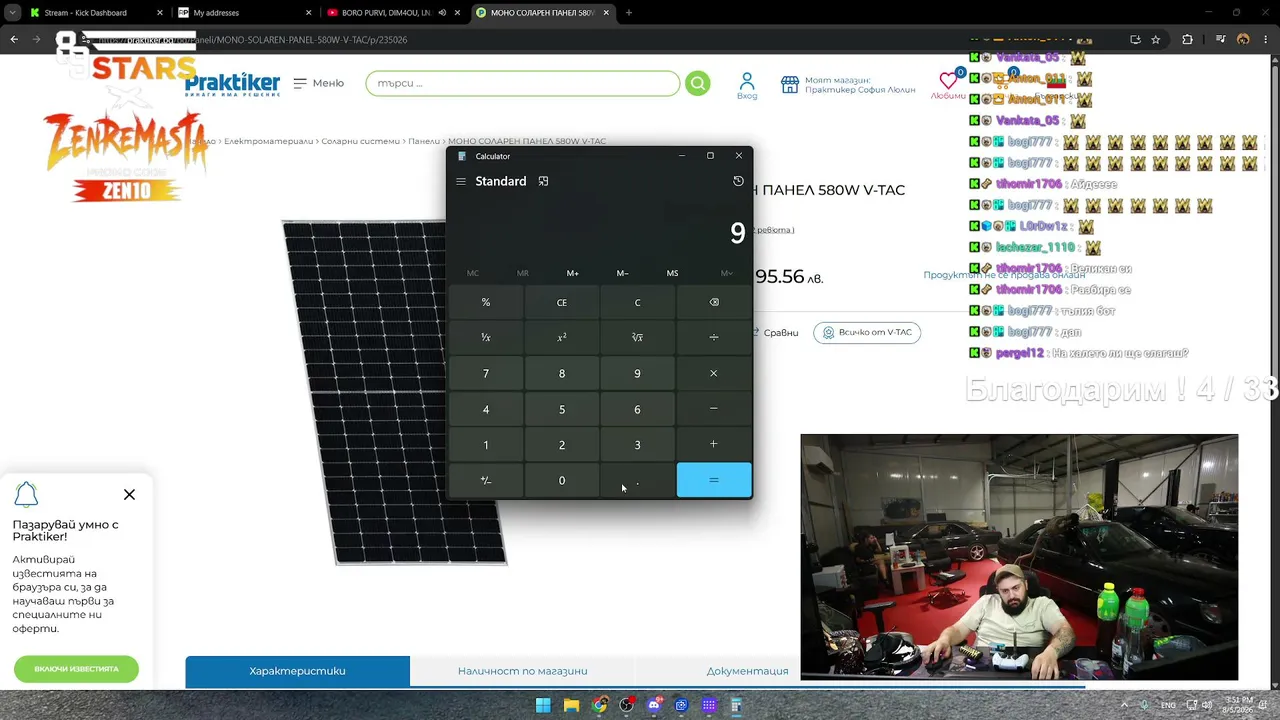Click the digit 8 key
Image resolution: width=1280 pixels, height=720 pixels.
(x=562, y=373)
